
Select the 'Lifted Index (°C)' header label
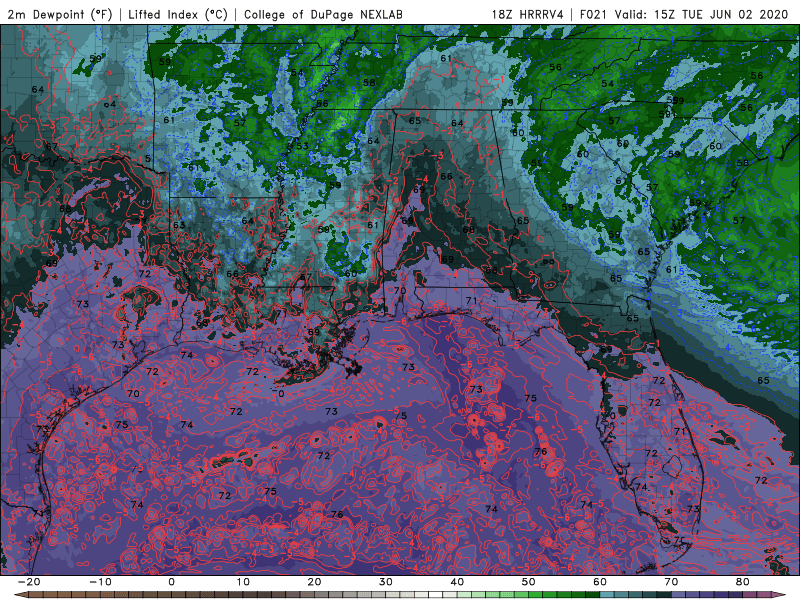pos(178,14)
